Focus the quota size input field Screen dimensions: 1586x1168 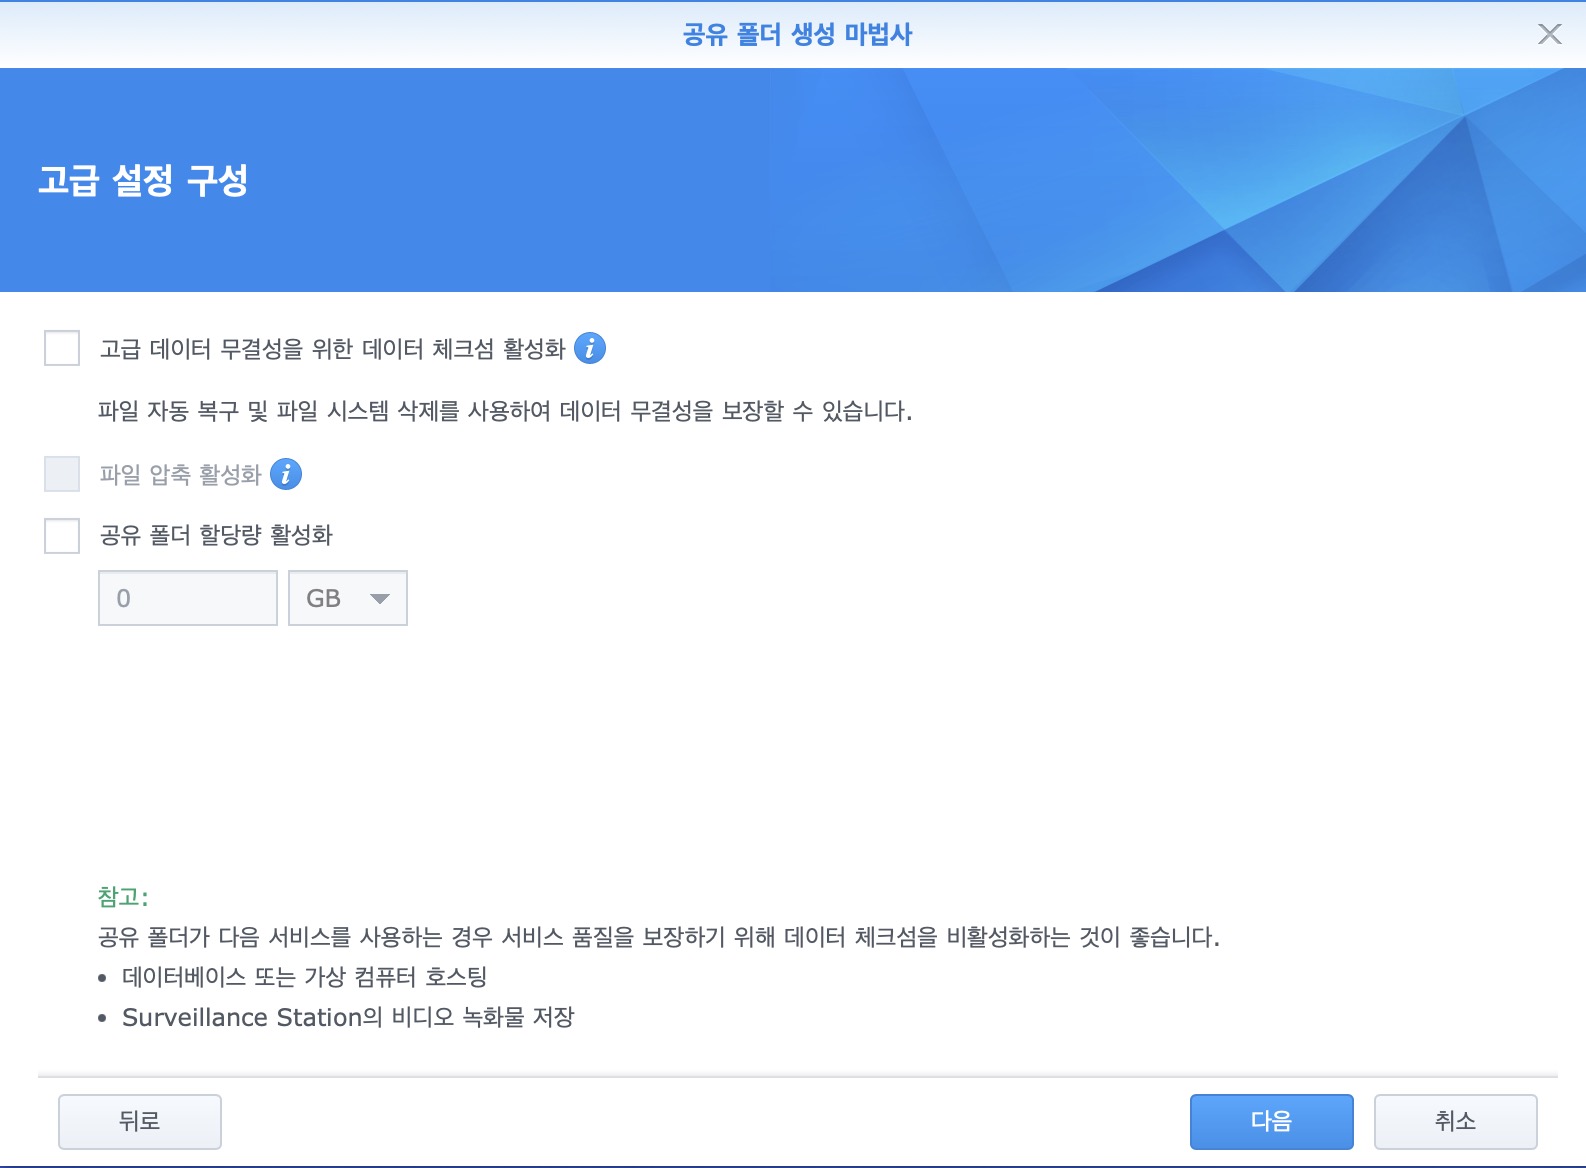[x=188, y=598]
